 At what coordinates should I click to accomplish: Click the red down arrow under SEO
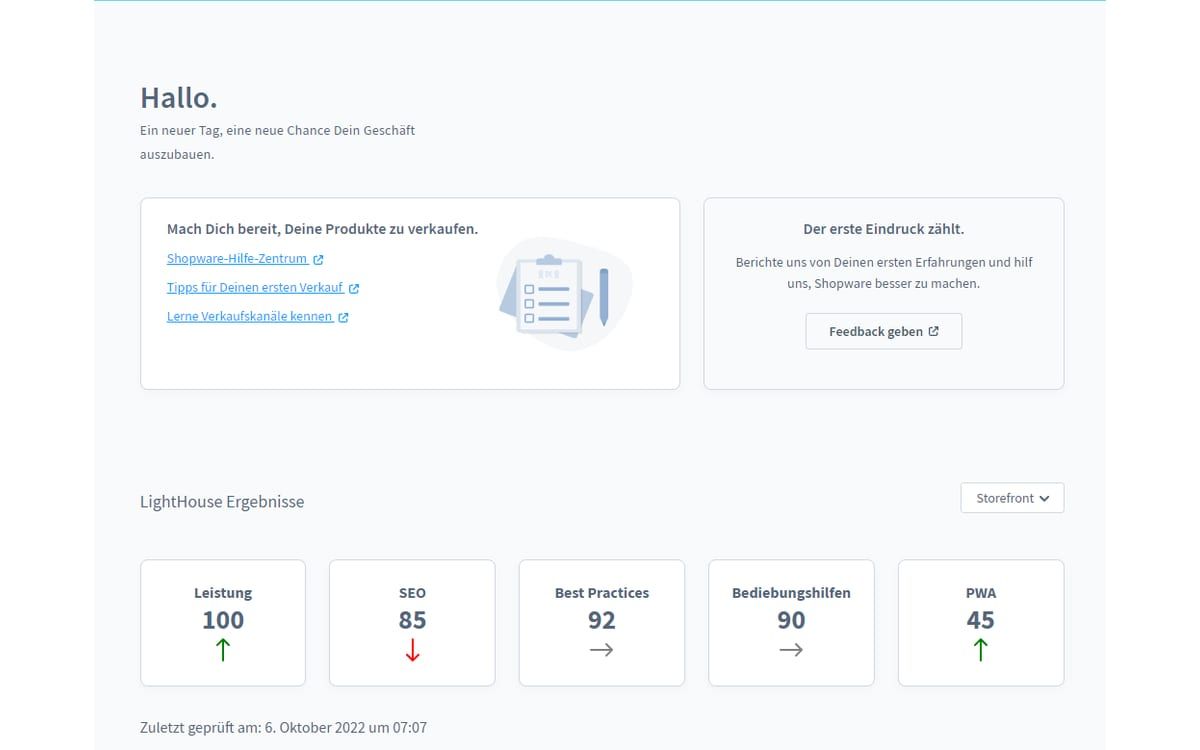[x=412, y=650]
